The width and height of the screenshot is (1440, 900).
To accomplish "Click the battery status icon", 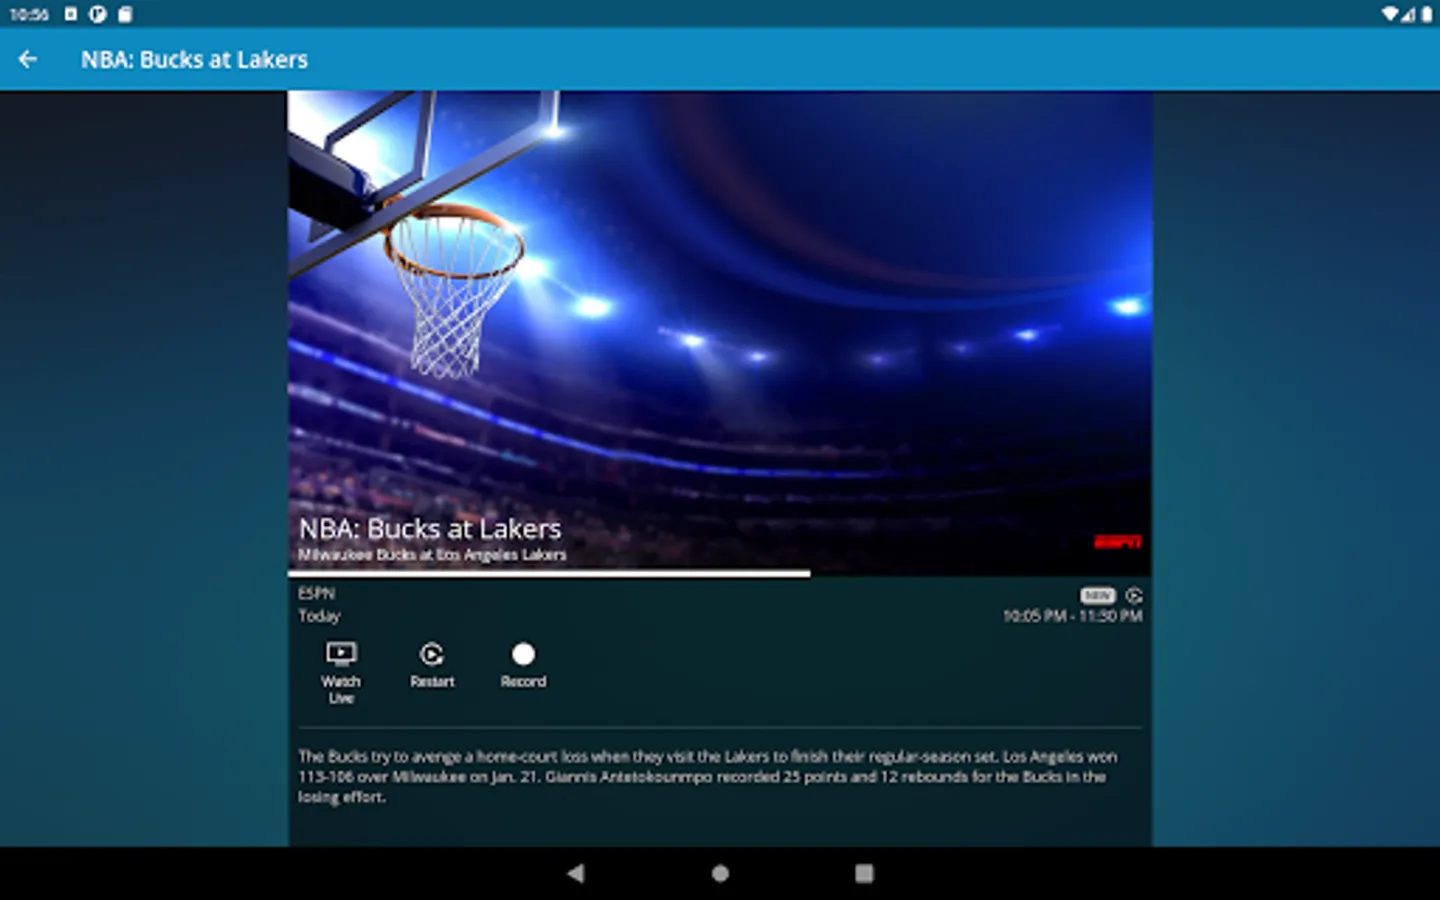I will 1426,14.
